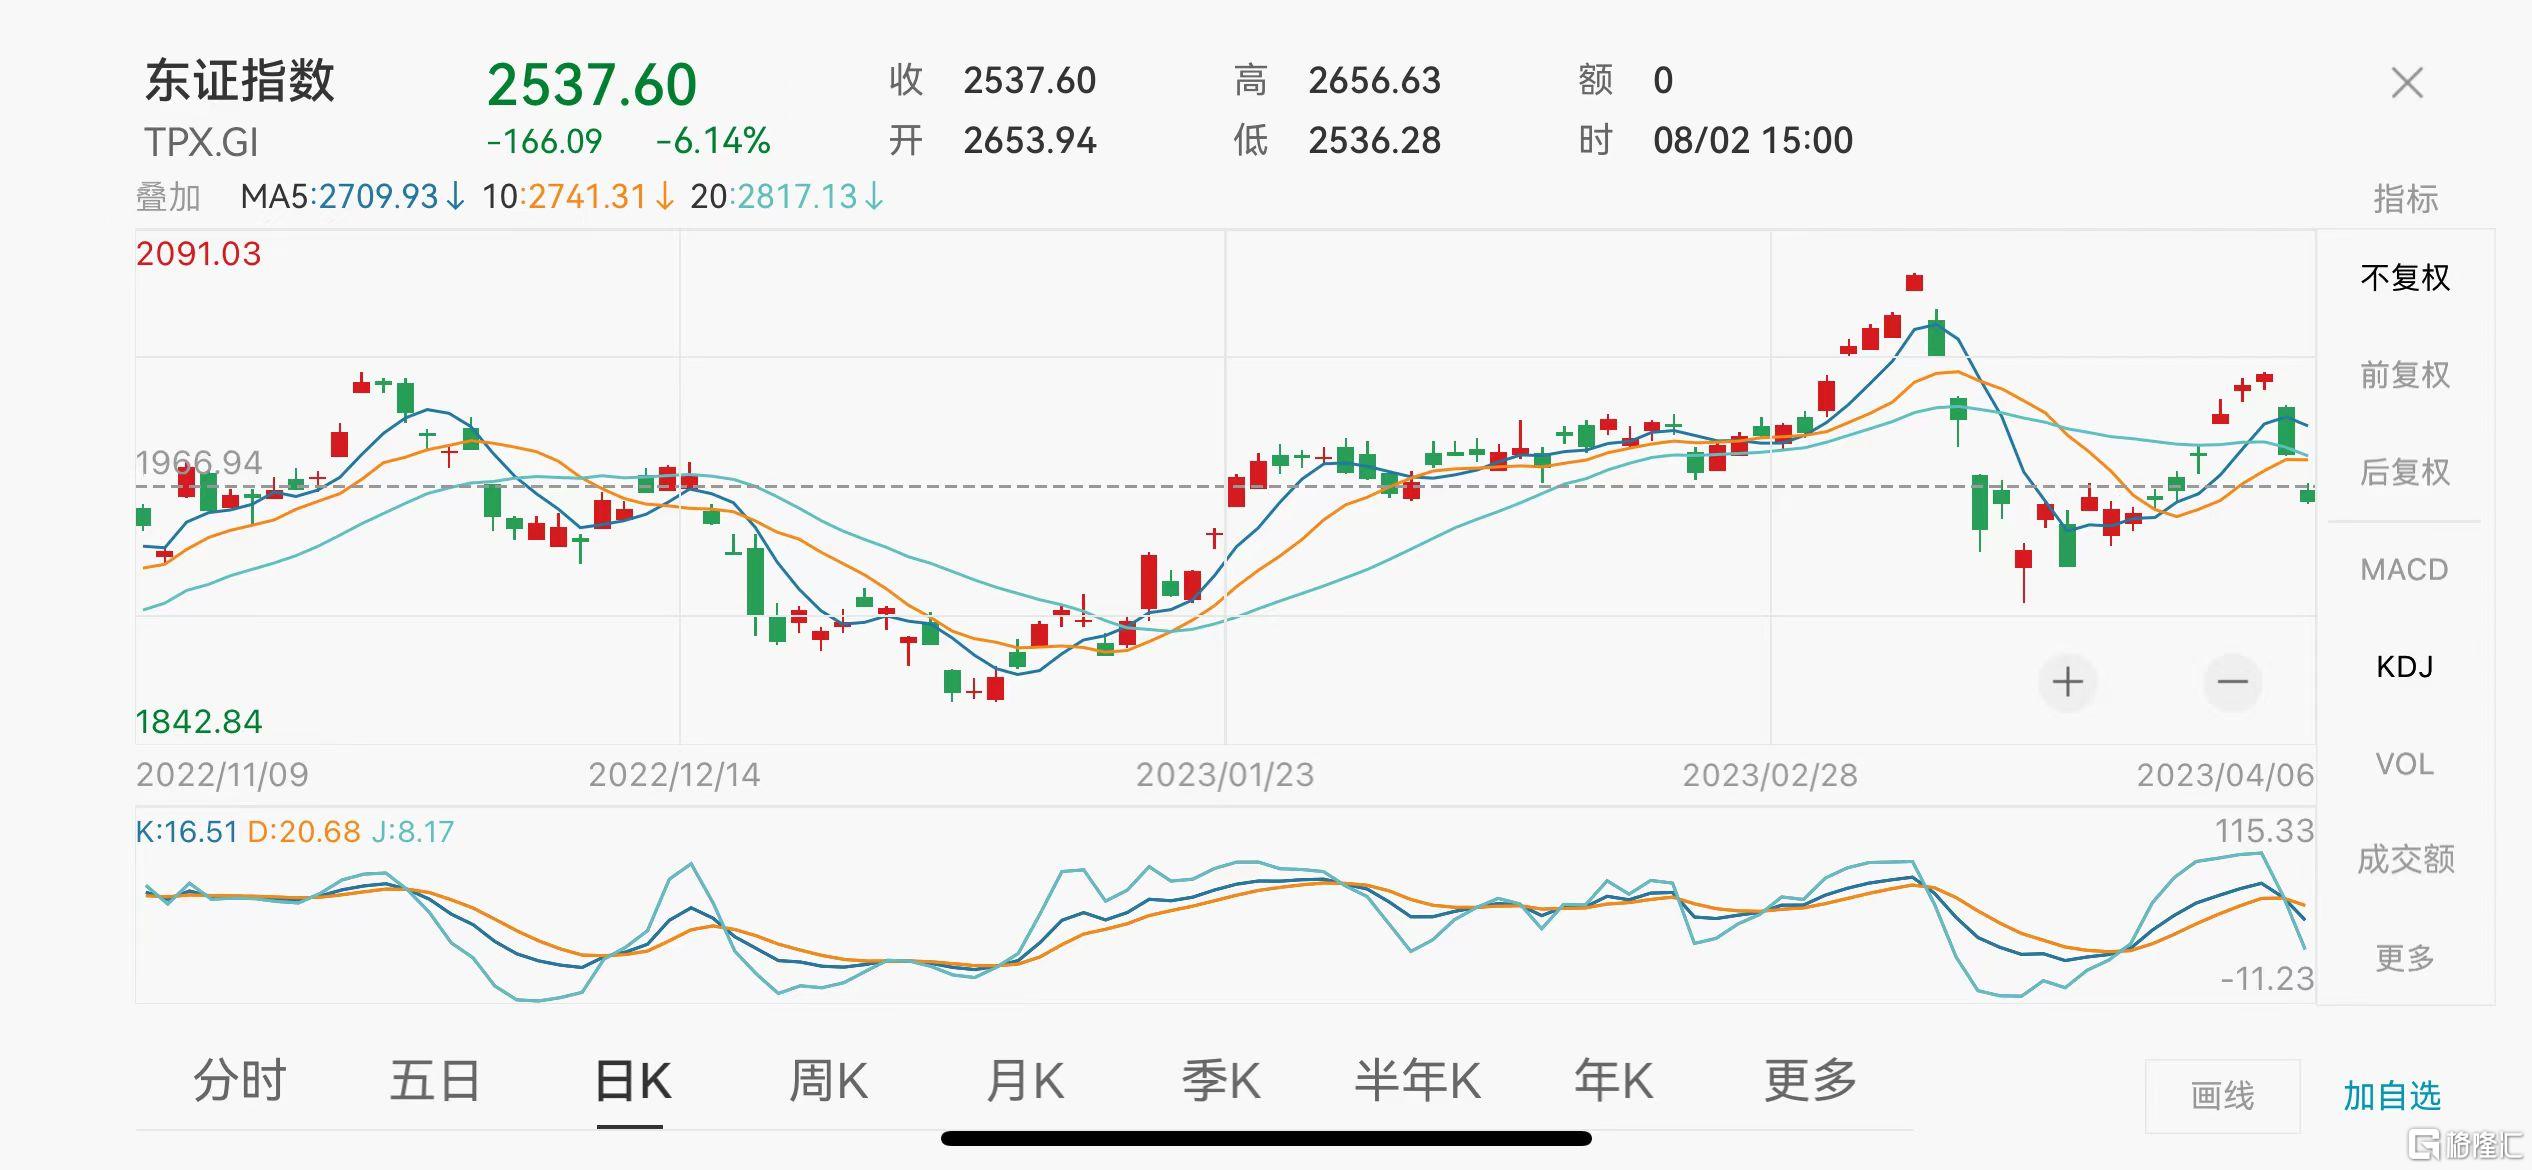Image resolution: width=2532 pixels, height=1170 pixels.
Task: Open the 年K yearly candlestick tab
Action: pos(1614,1081)
